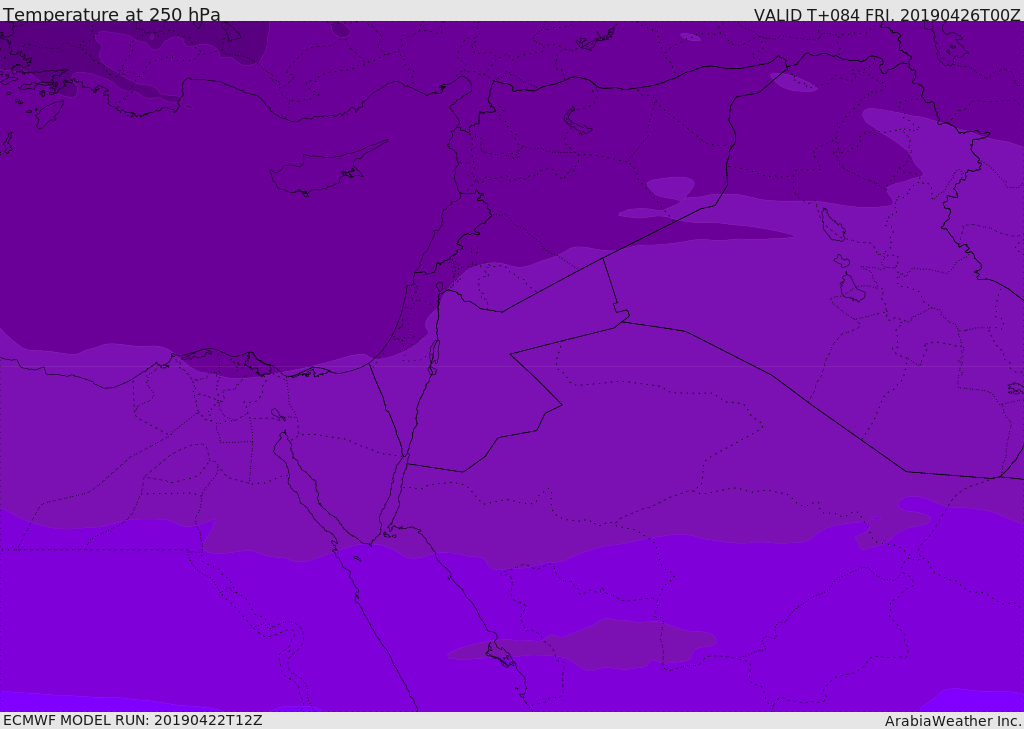Click the Dead Sea on the map

[x=434, y=353]
